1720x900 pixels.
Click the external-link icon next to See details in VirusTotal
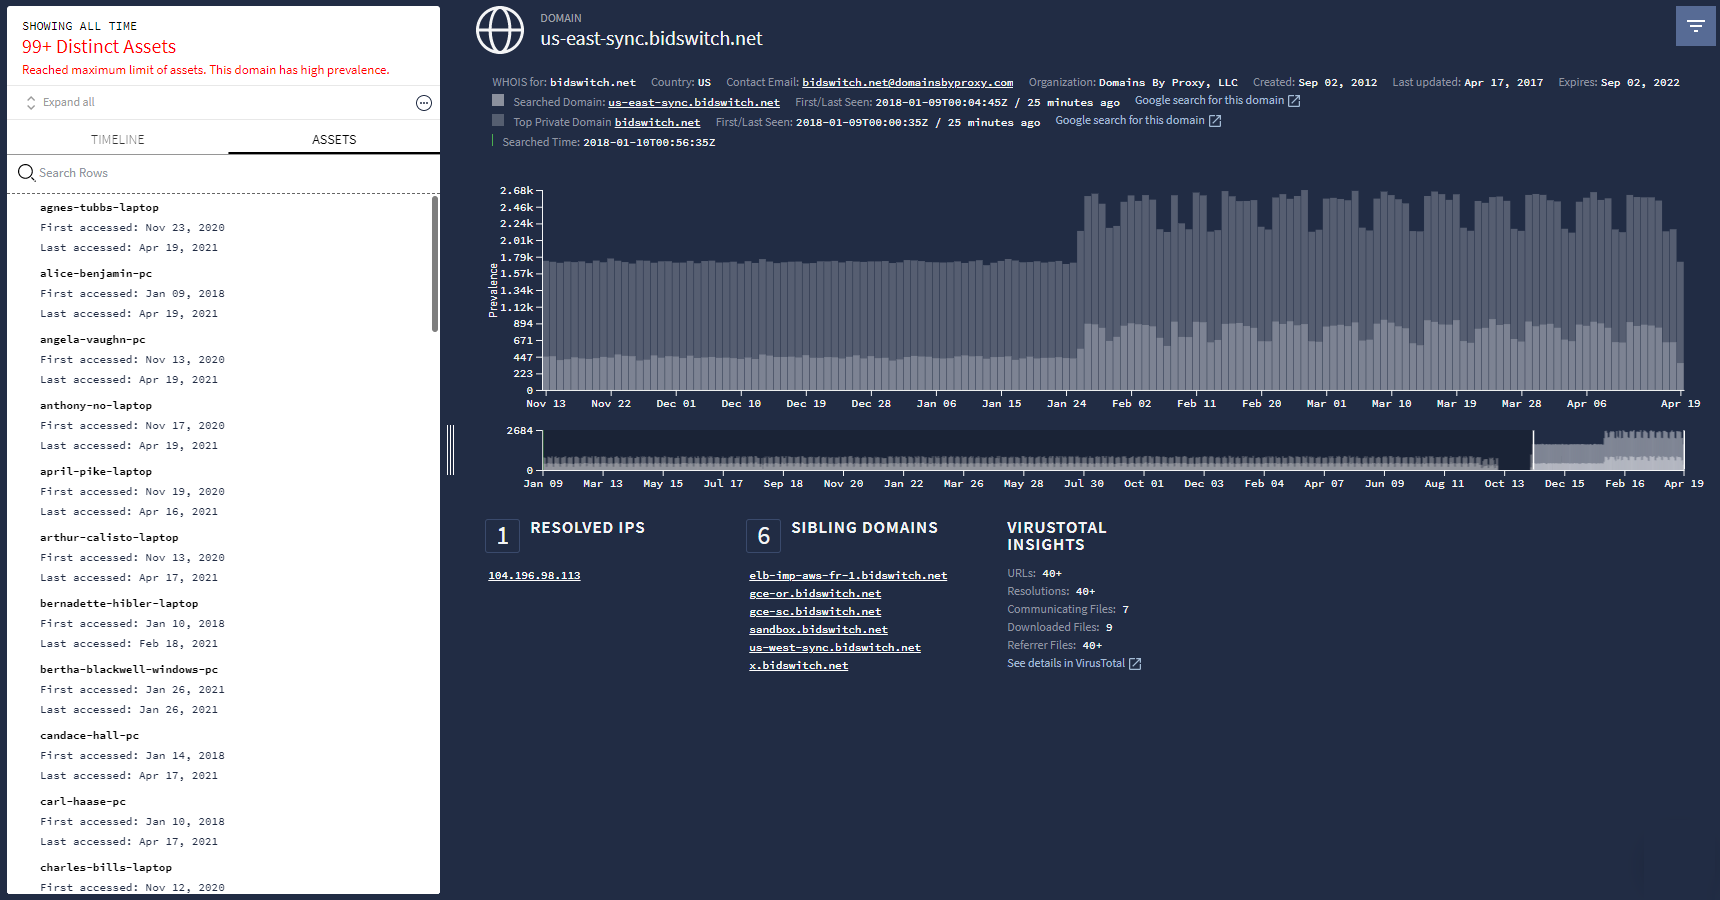[1135, 663]
